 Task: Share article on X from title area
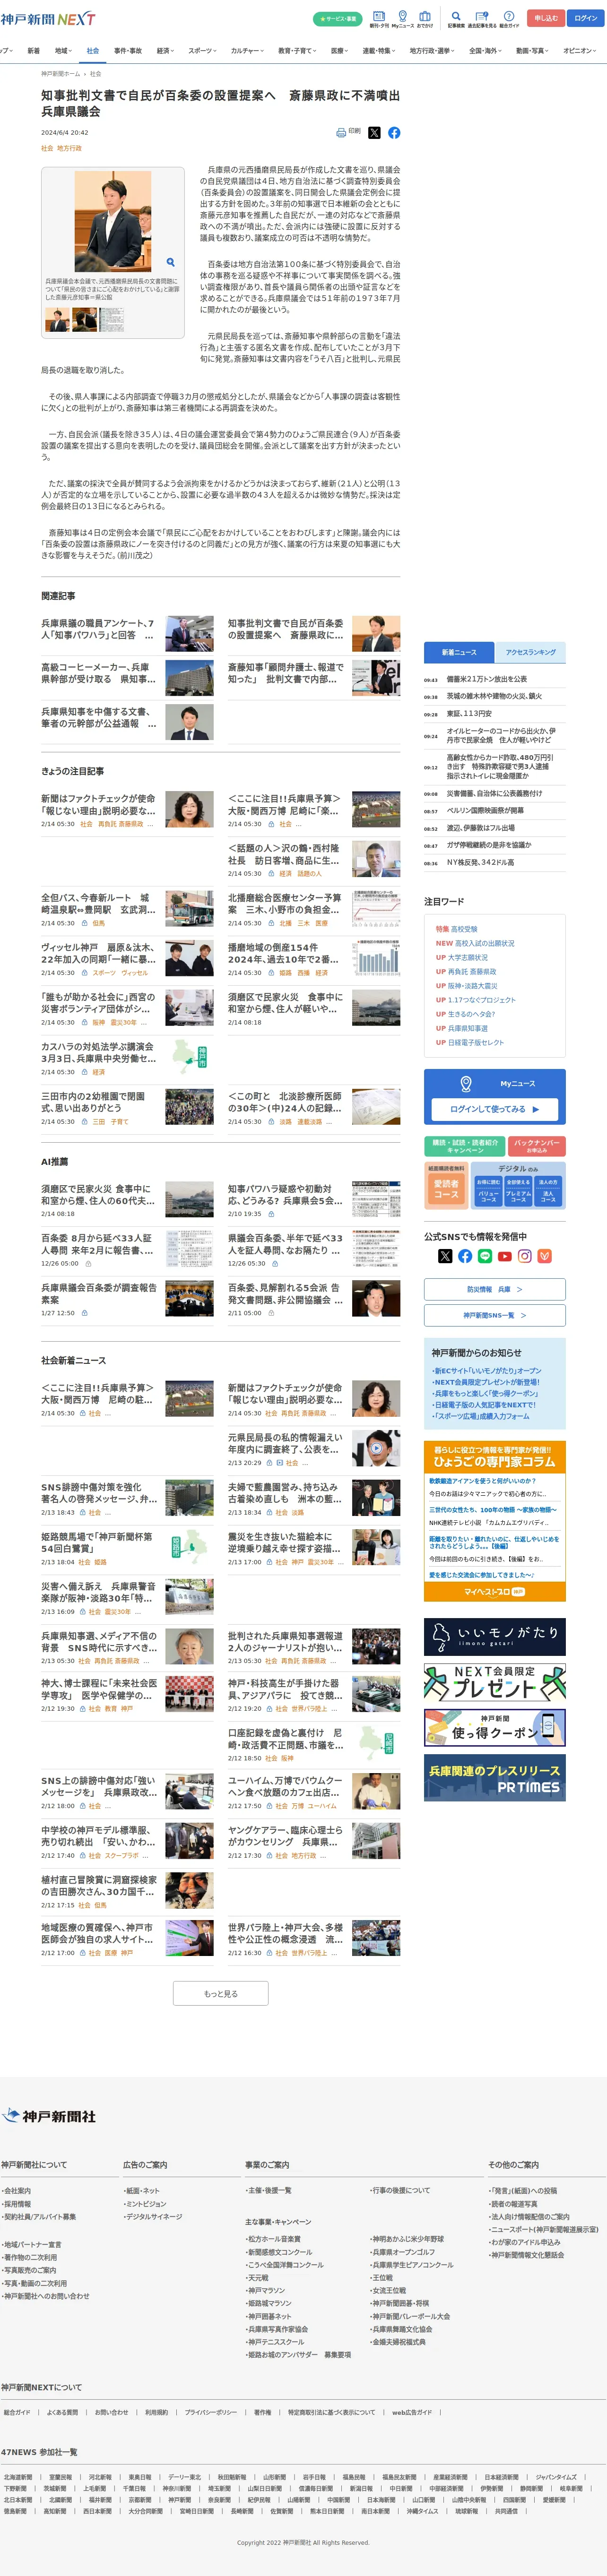point(374,133)
